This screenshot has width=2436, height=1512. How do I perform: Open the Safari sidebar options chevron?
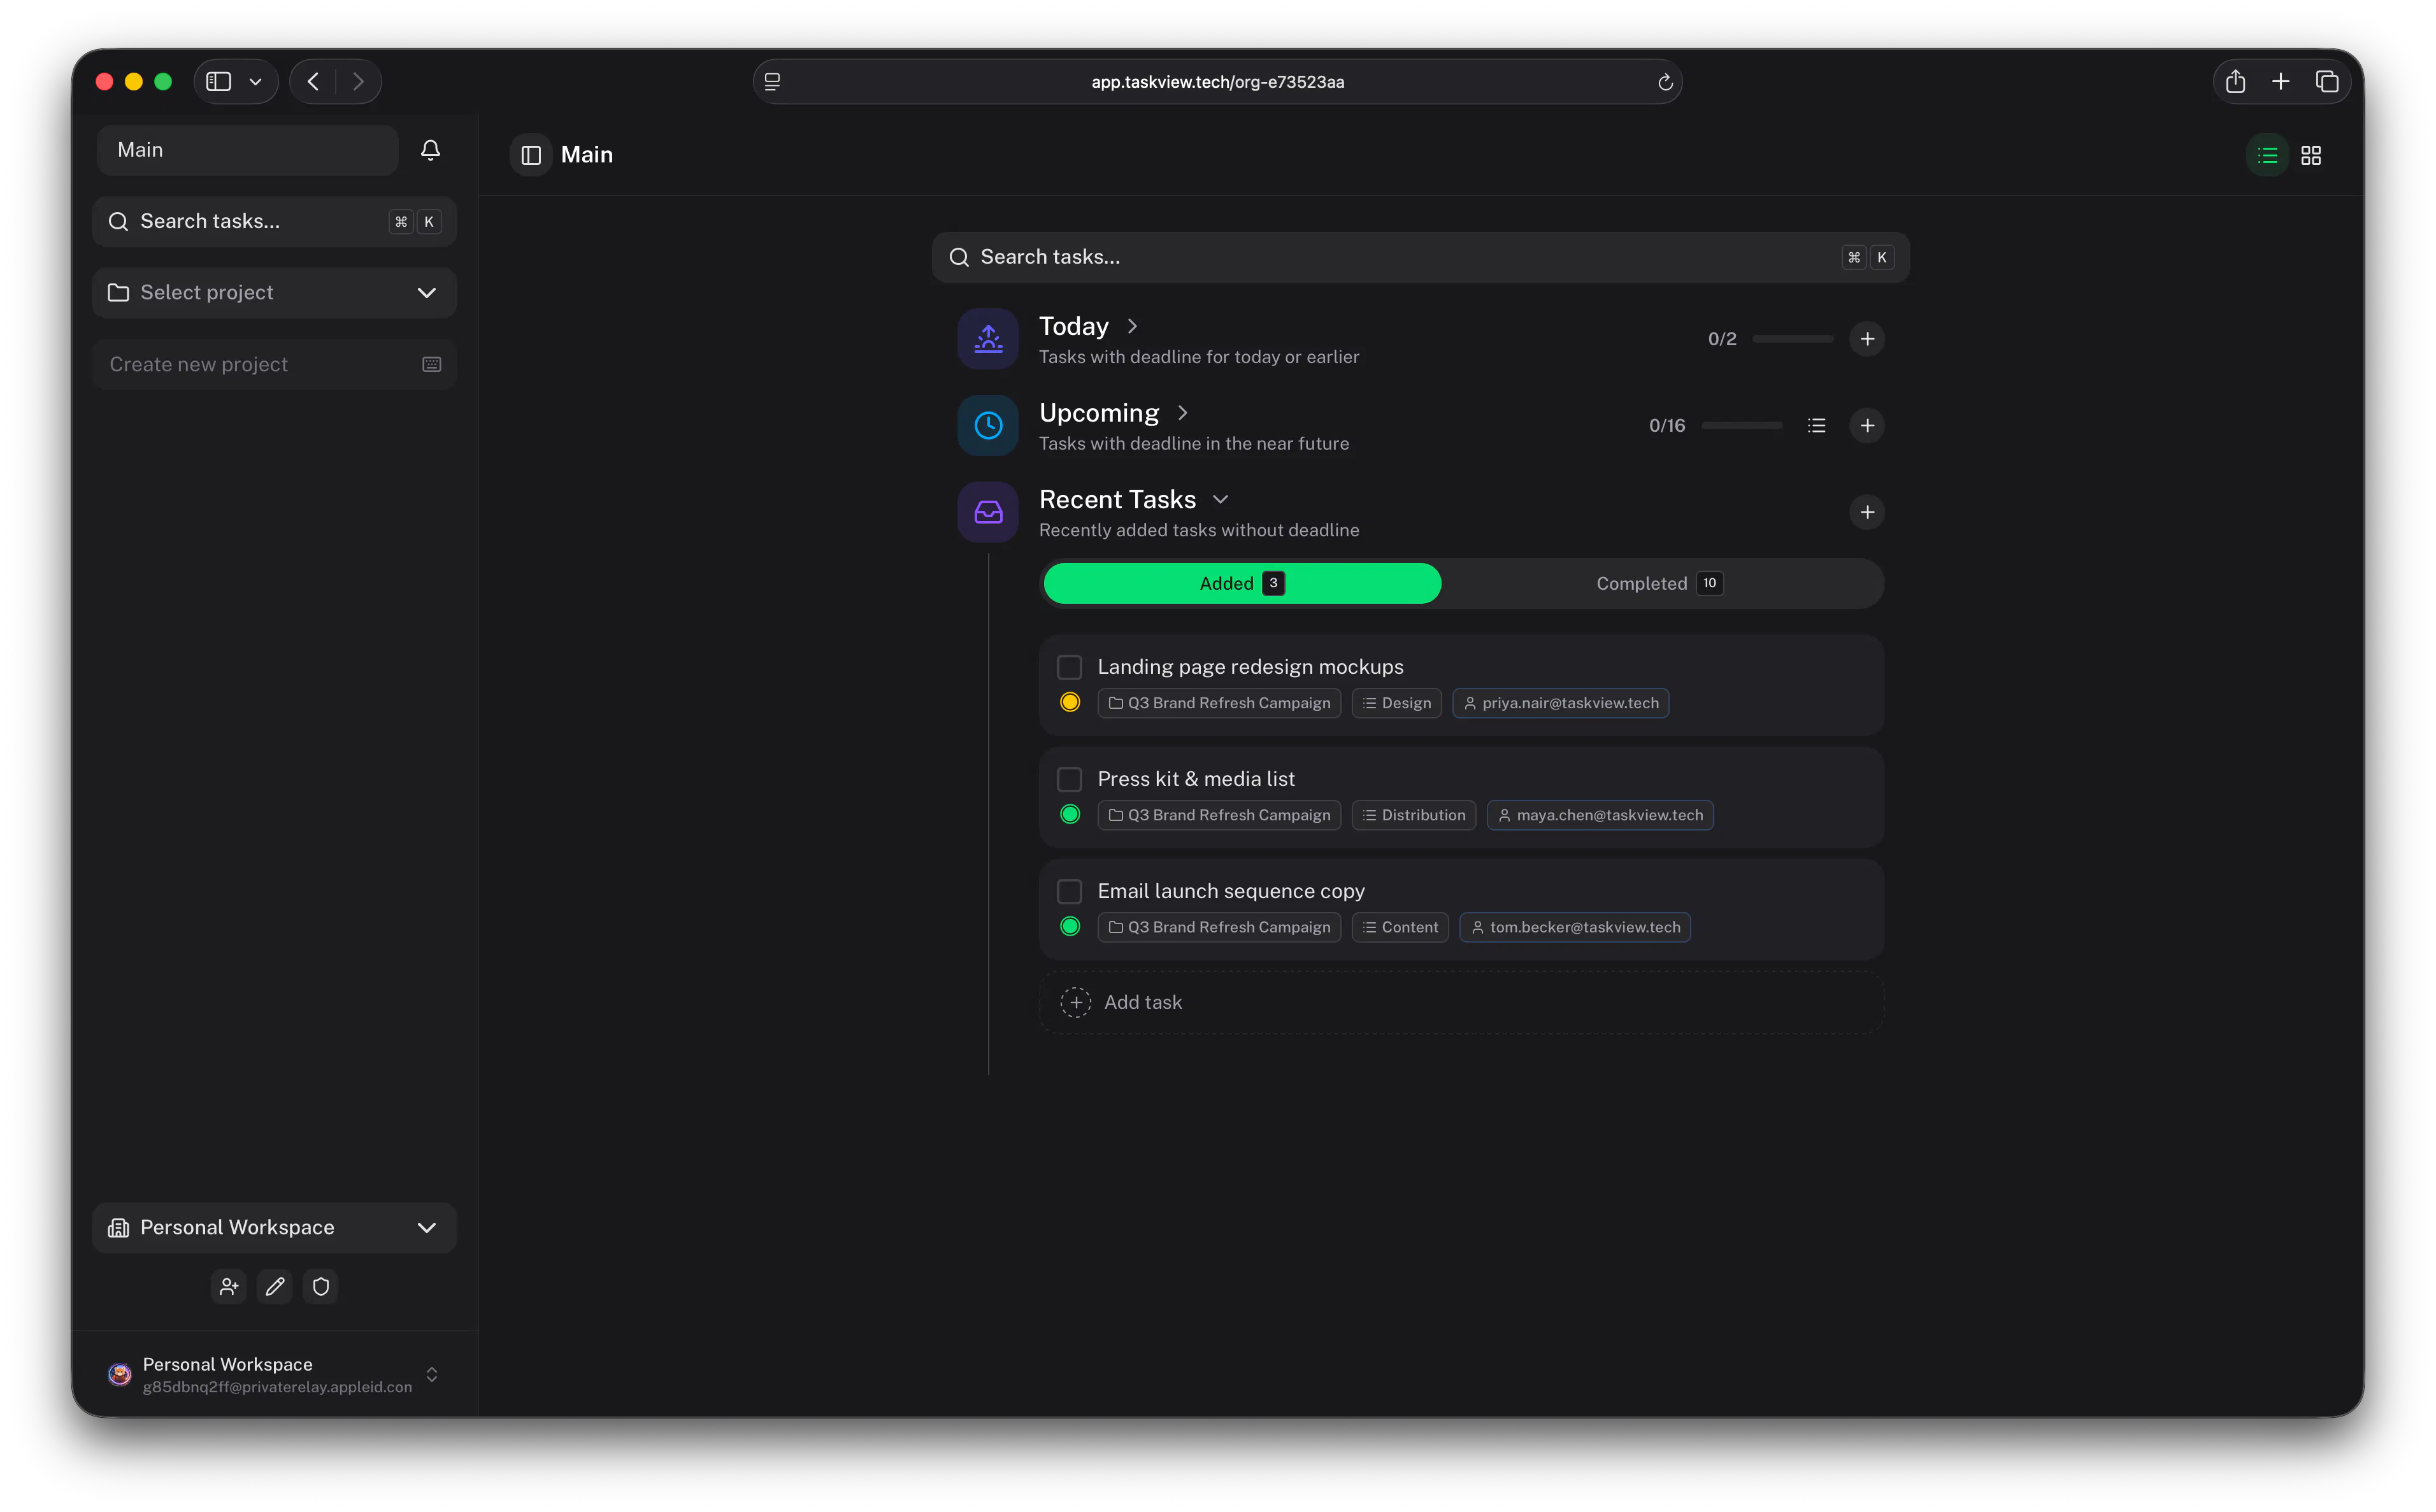[x=255, y=82]
